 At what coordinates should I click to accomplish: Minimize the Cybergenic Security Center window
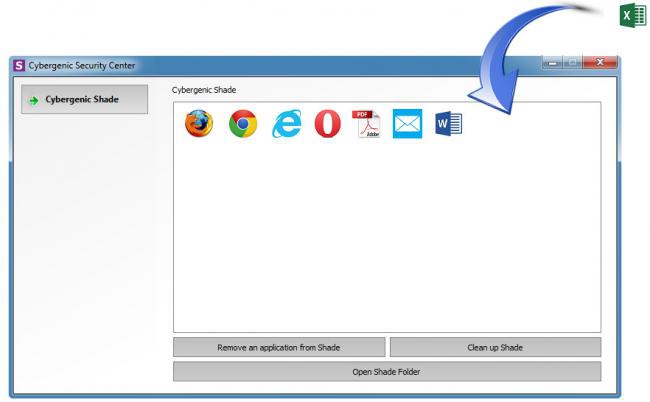click(x=552, y=63)
